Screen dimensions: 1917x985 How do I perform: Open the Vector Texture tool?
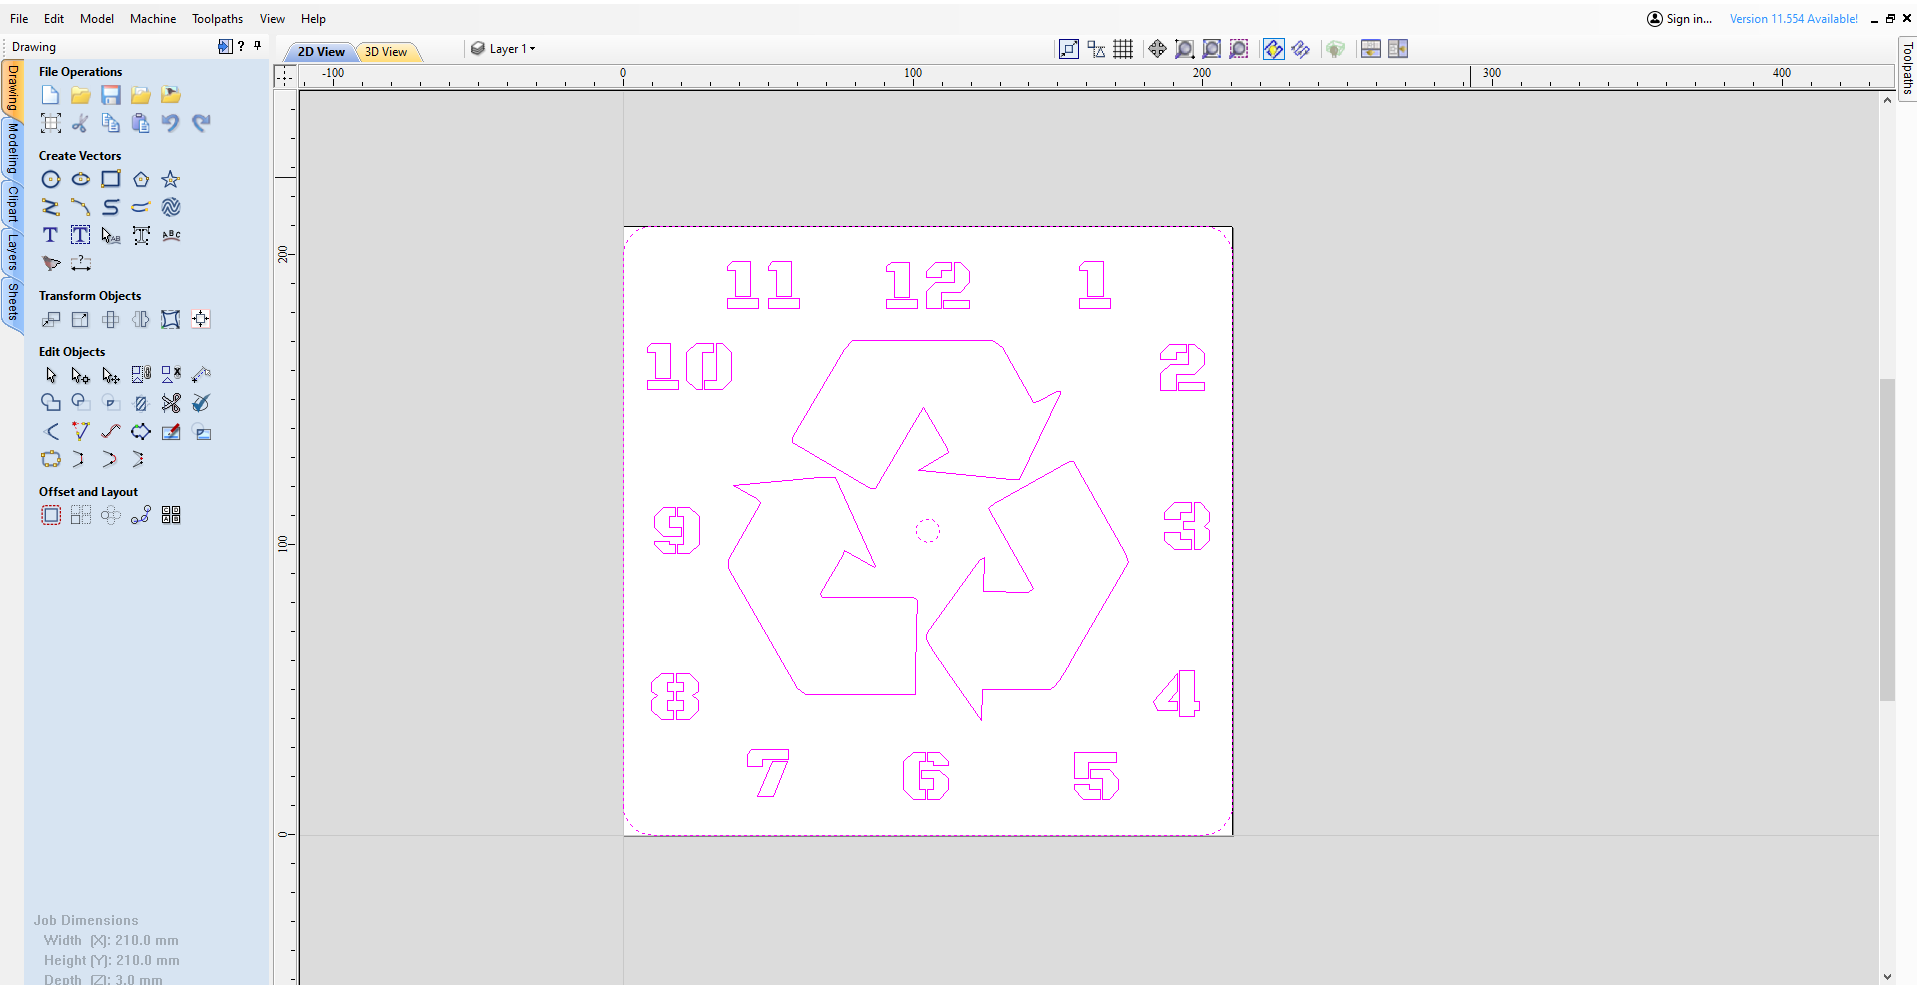click(171, 207)
